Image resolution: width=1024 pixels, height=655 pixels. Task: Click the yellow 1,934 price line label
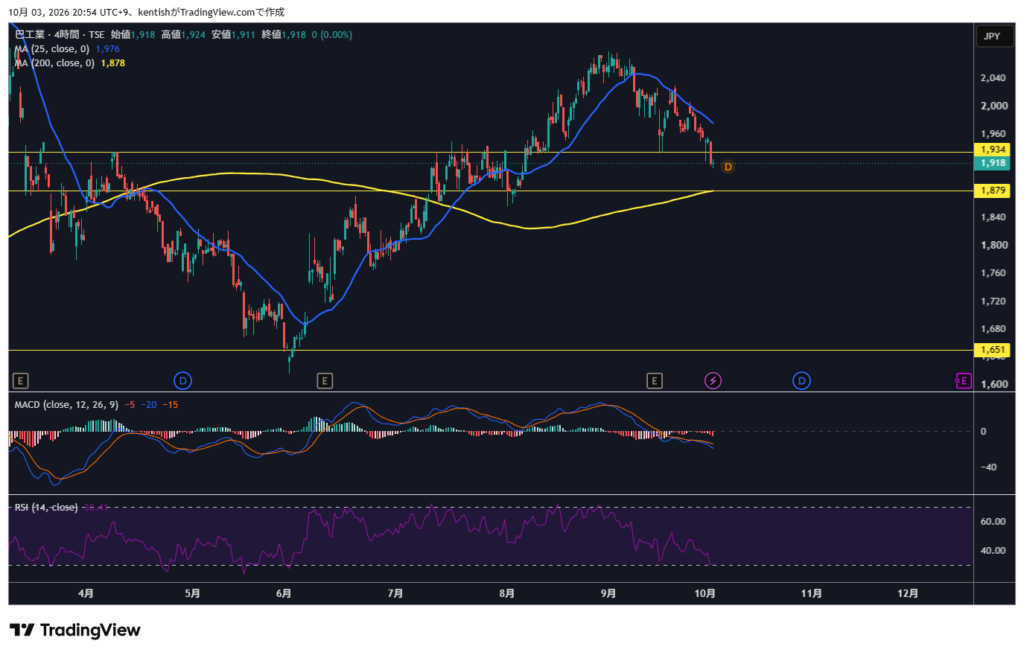pos(993,150)
